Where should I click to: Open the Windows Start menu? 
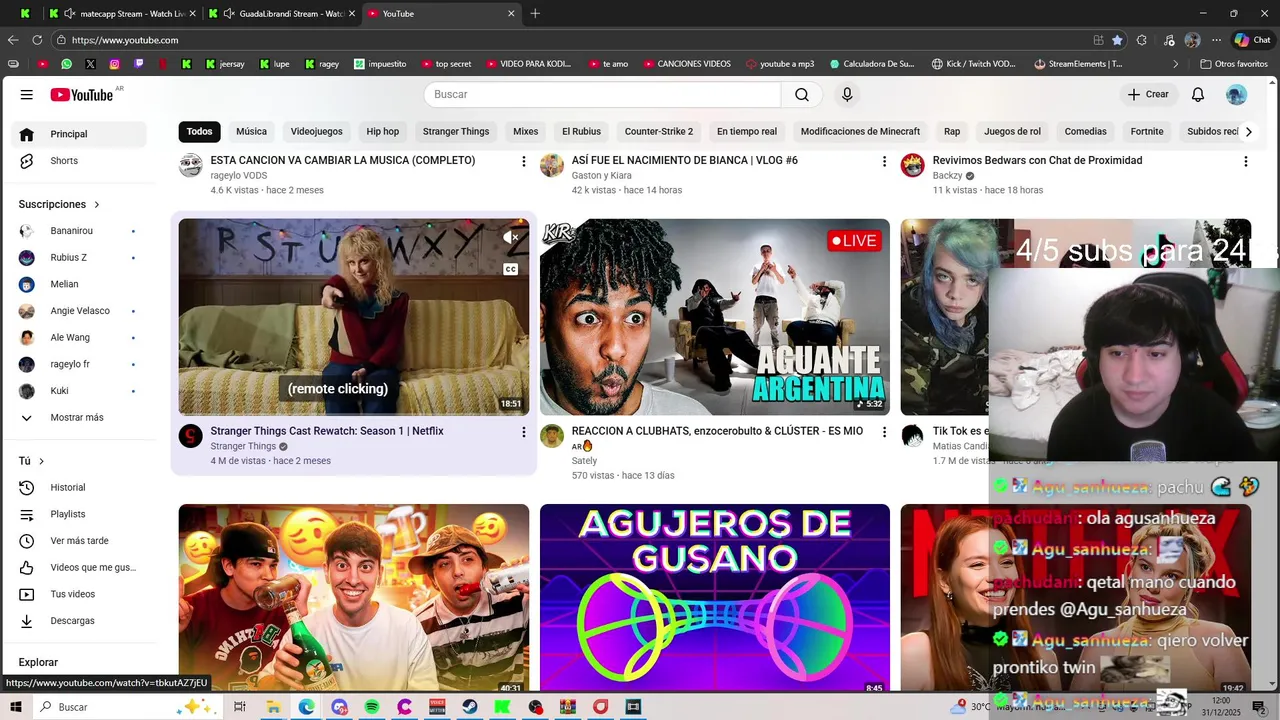tap(16, 707)
